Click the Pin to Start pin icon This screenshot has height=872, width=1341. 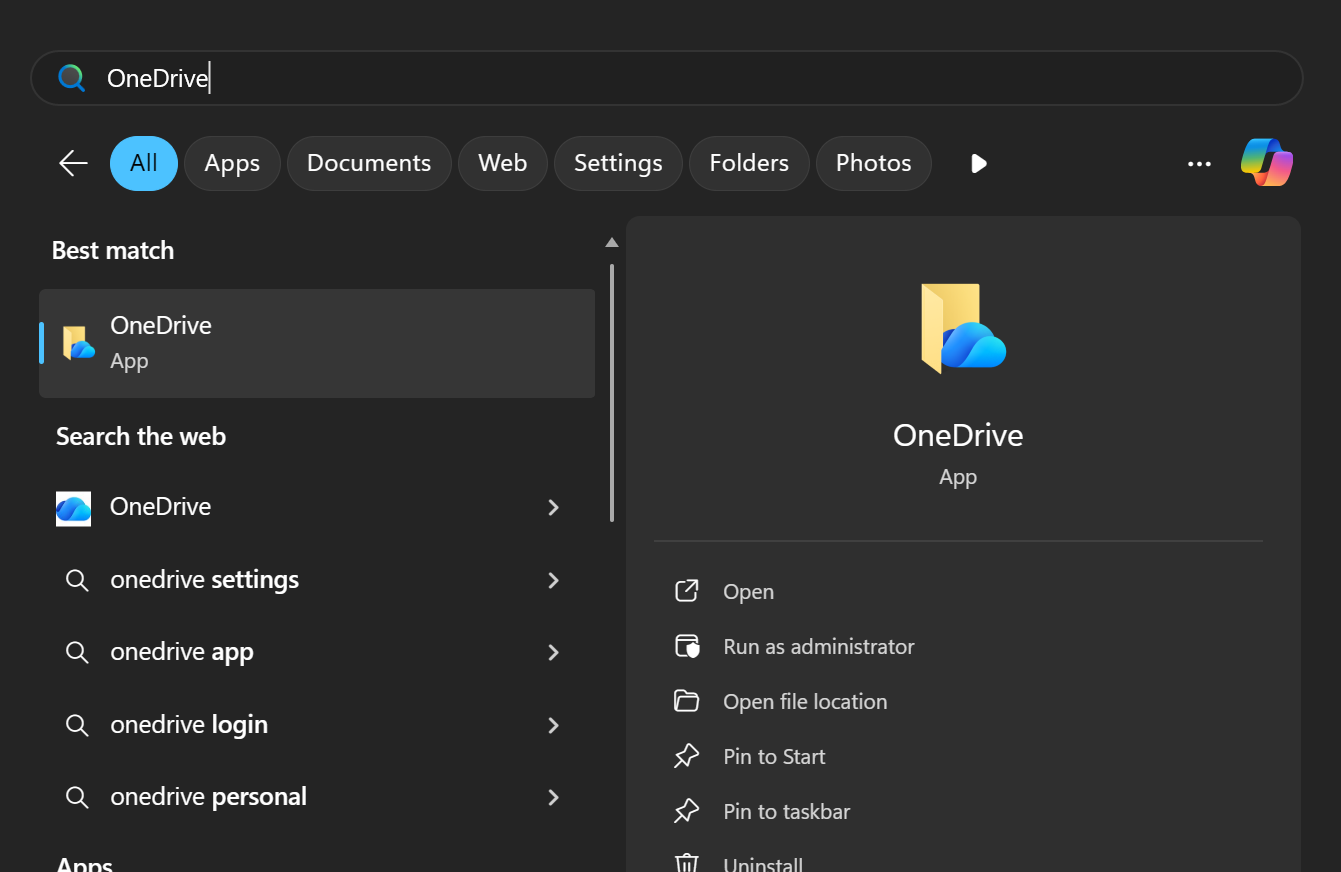(687, 757)
